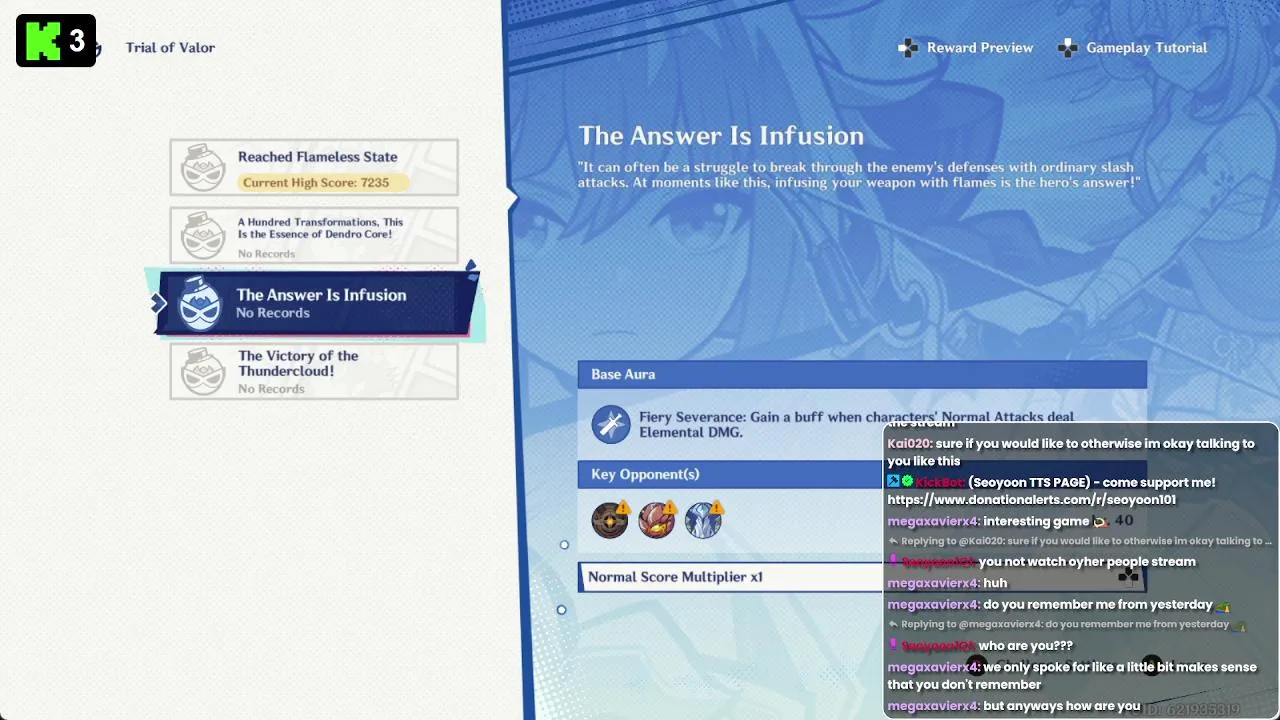Select the Reached Flameless State trial
This screenshot has width=1280, height=720.
click(314, 167)
